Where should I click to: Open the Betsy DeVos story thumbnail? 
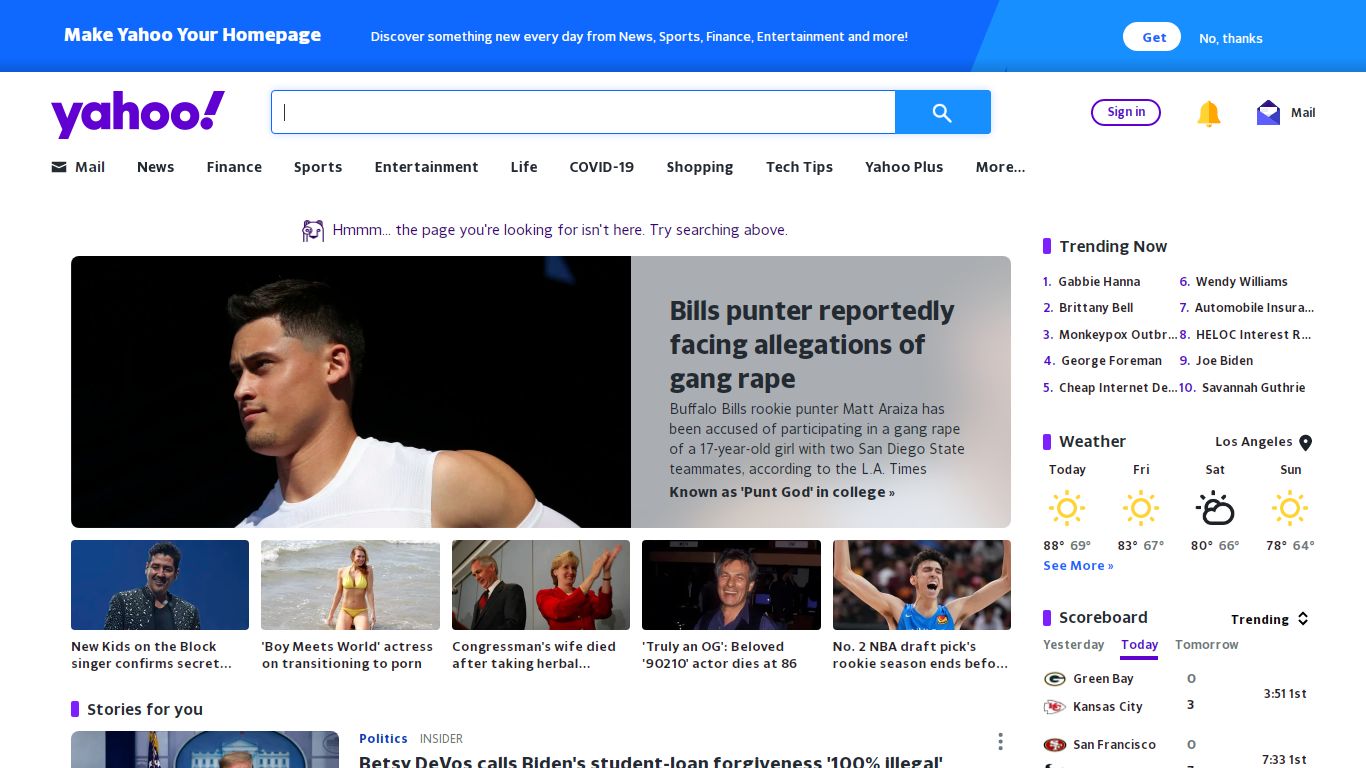(205, 750)
